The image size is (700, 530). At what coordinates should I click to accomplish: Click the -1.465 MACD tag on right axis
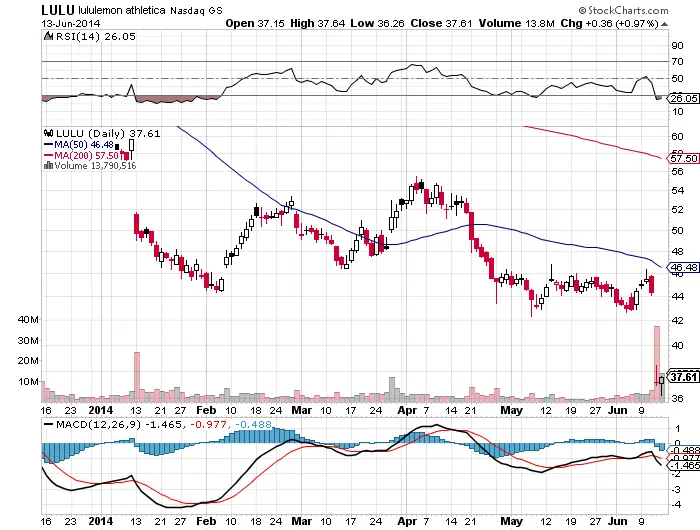(685, 466)
